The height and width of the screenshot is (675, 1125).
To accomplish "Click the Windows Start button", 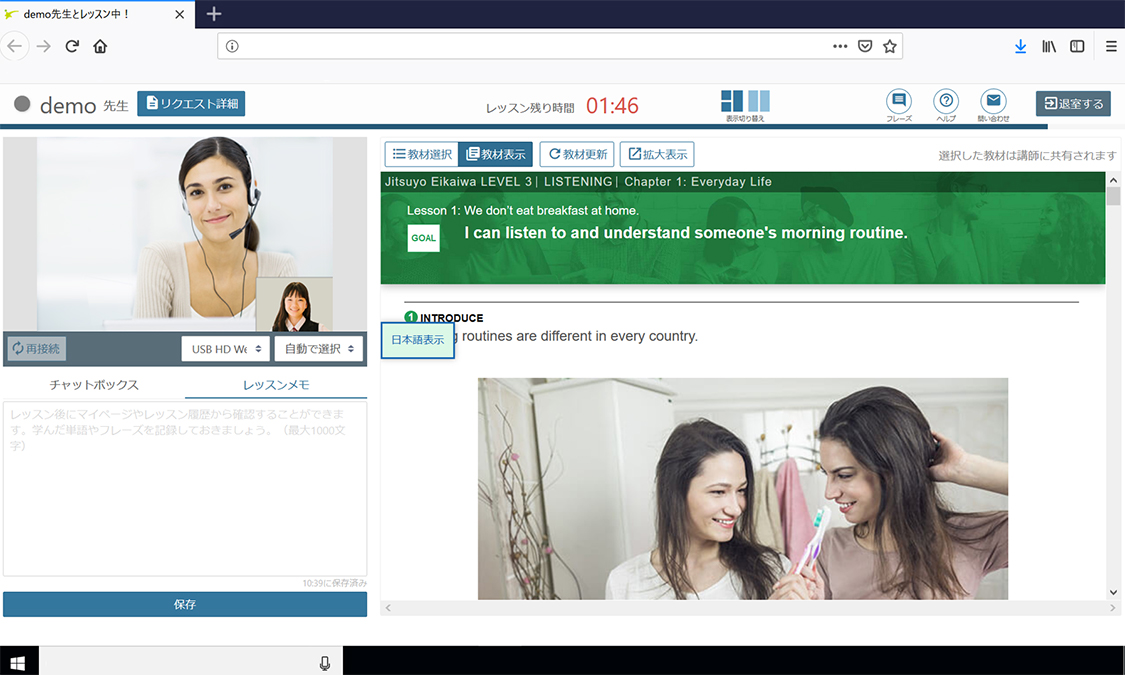I will click(x=18, y=662).
